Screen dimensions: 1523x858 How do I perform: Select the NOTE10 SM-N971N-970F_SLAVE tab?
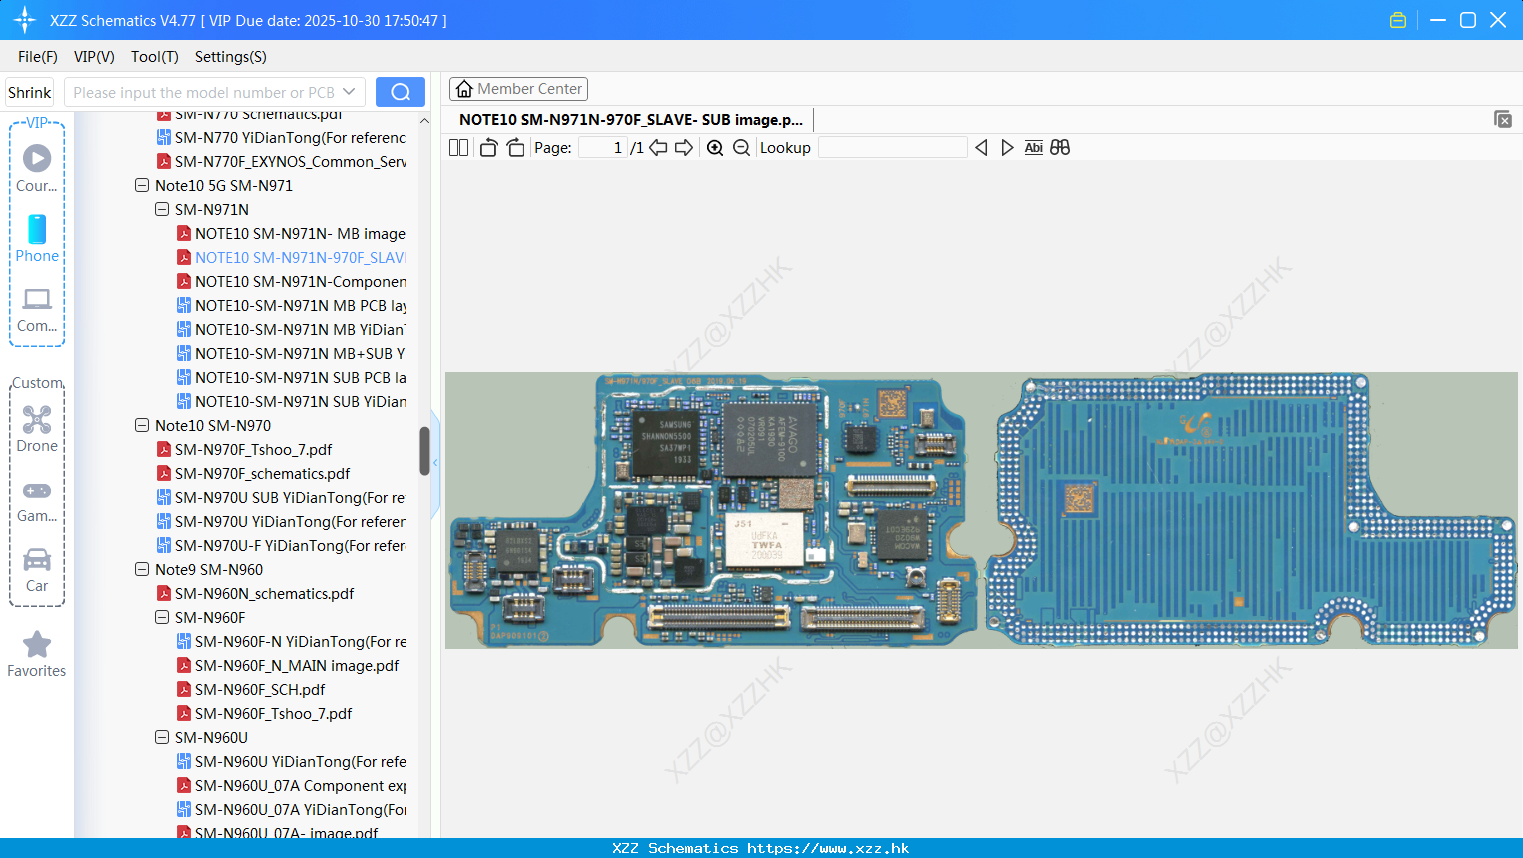(x=630, y=119)
